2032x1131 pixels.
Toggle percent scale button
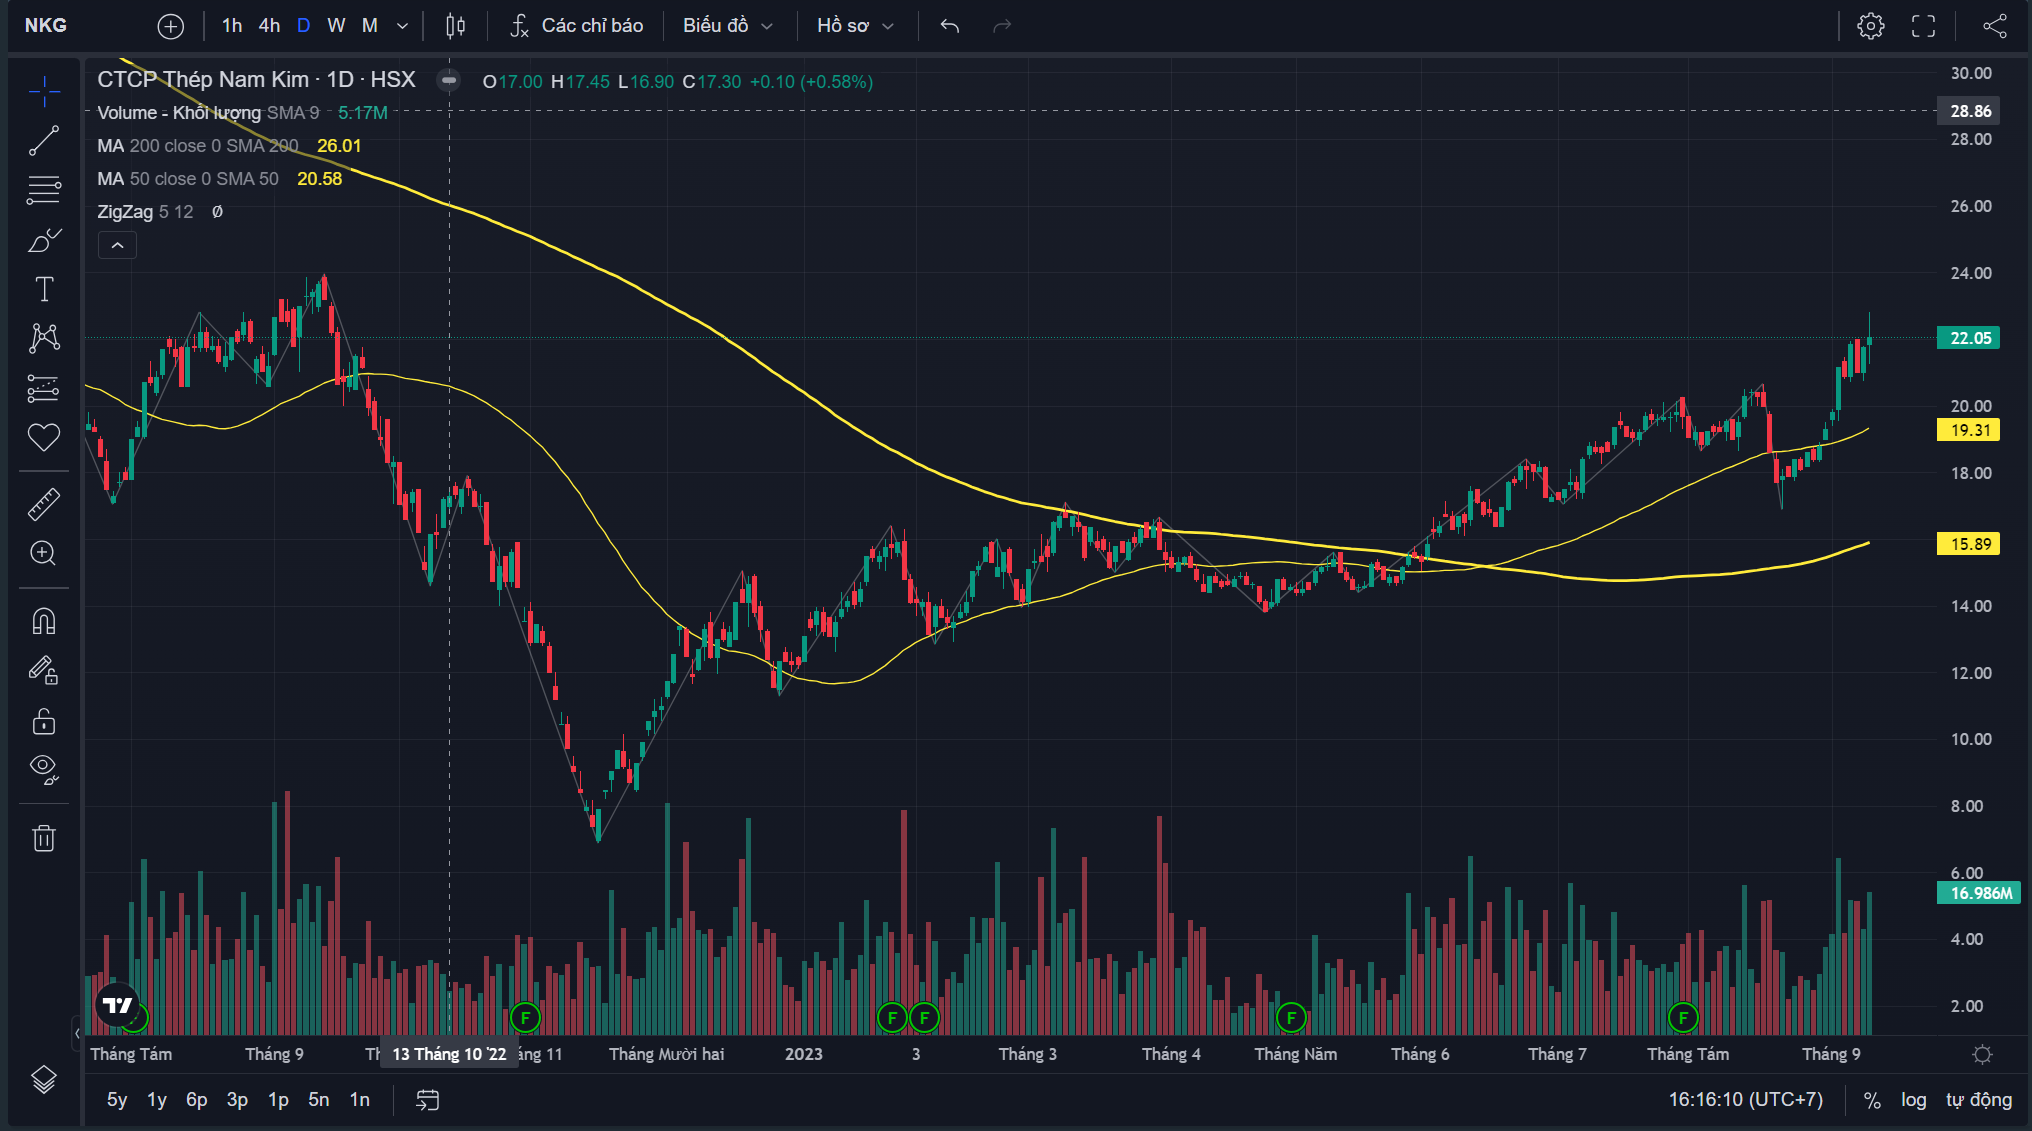(1872, 1099)
